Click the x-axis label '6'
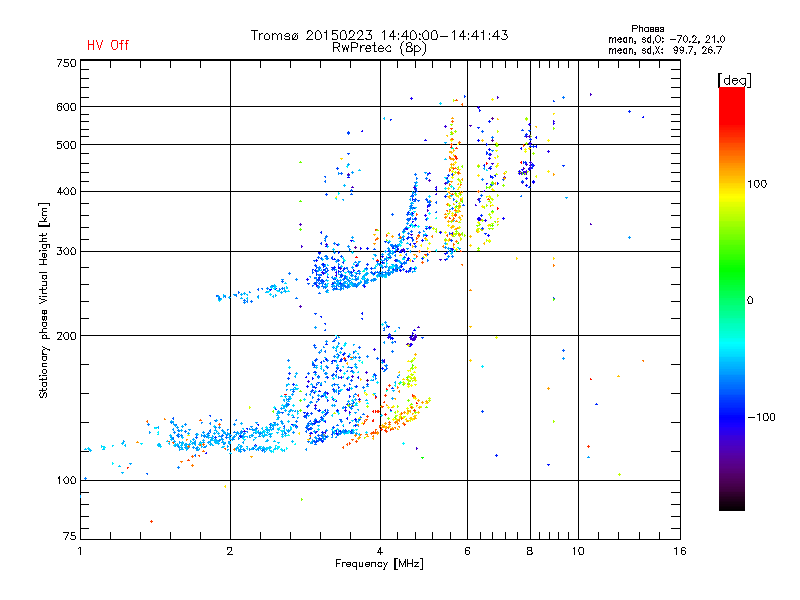Viewport: 800px width, 600px height. point(467,551)
